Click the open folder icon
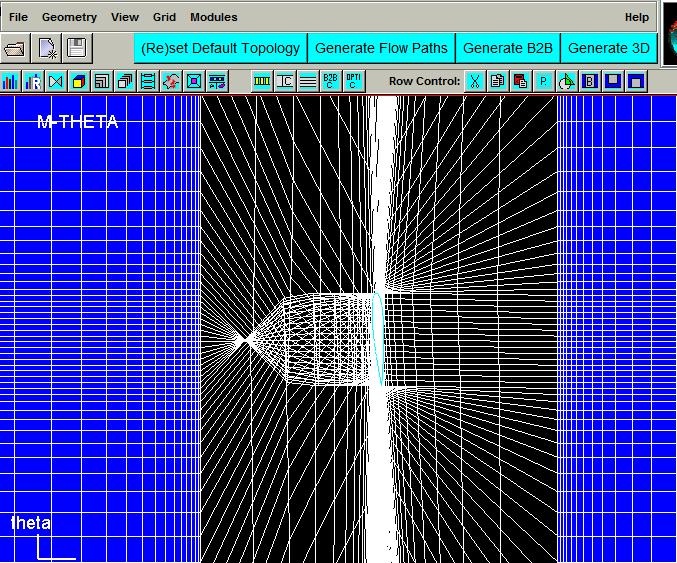 15,48
